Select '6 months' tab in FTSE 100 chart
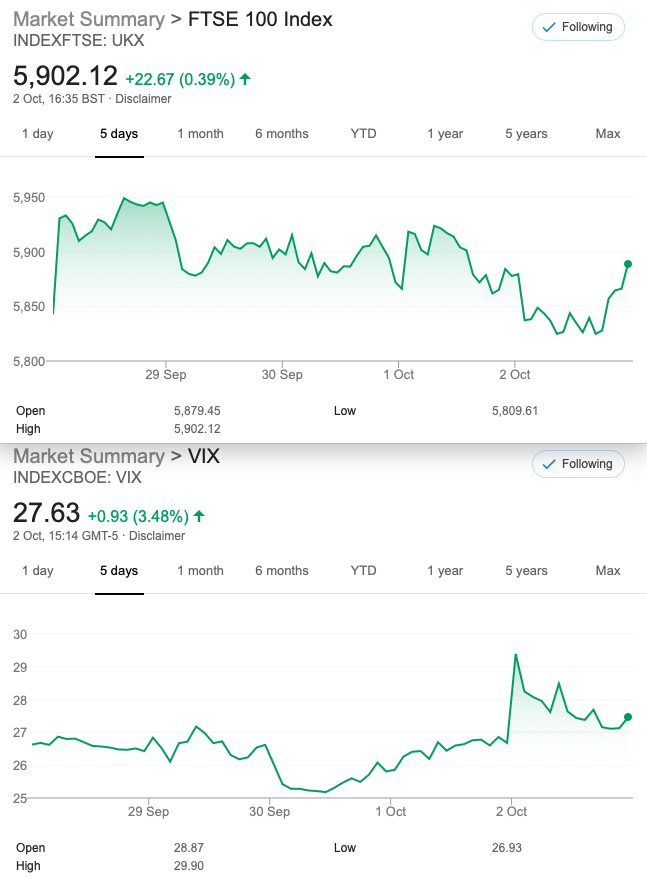647x878 pixels. pos(282,134)
